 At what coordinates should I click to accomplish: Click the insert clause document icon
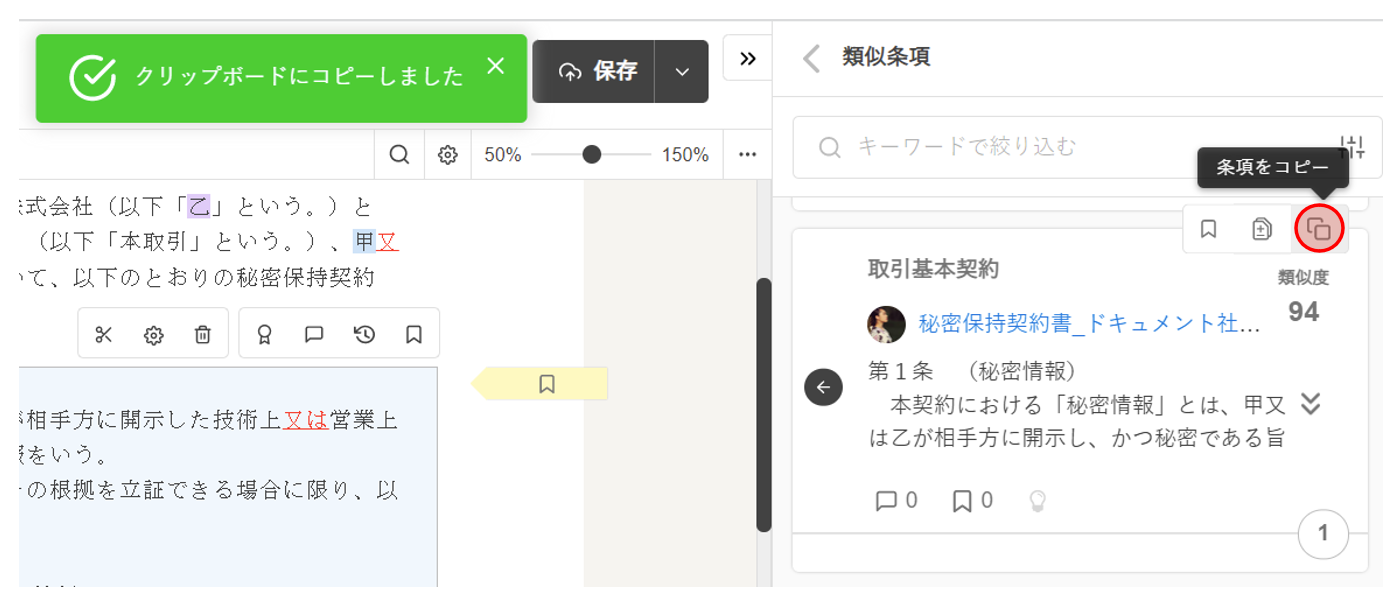tap(1262, 230)
